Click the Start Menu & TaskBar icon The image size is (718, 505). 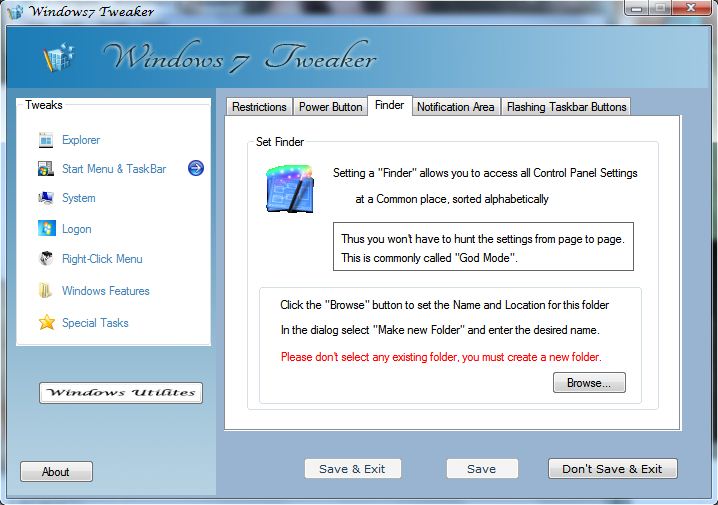click(46, 168)
